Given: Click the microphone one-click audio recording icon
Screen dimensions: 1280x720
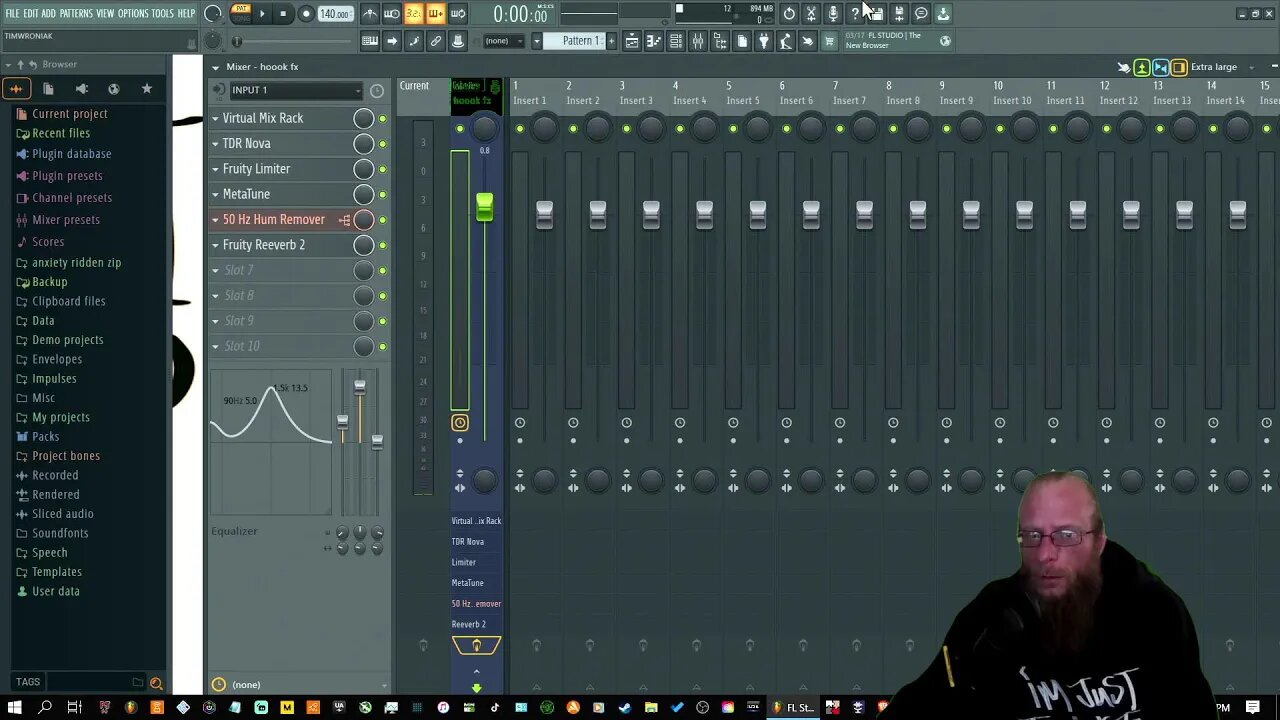Looking at the screenshot, I should tap(833, 14).
